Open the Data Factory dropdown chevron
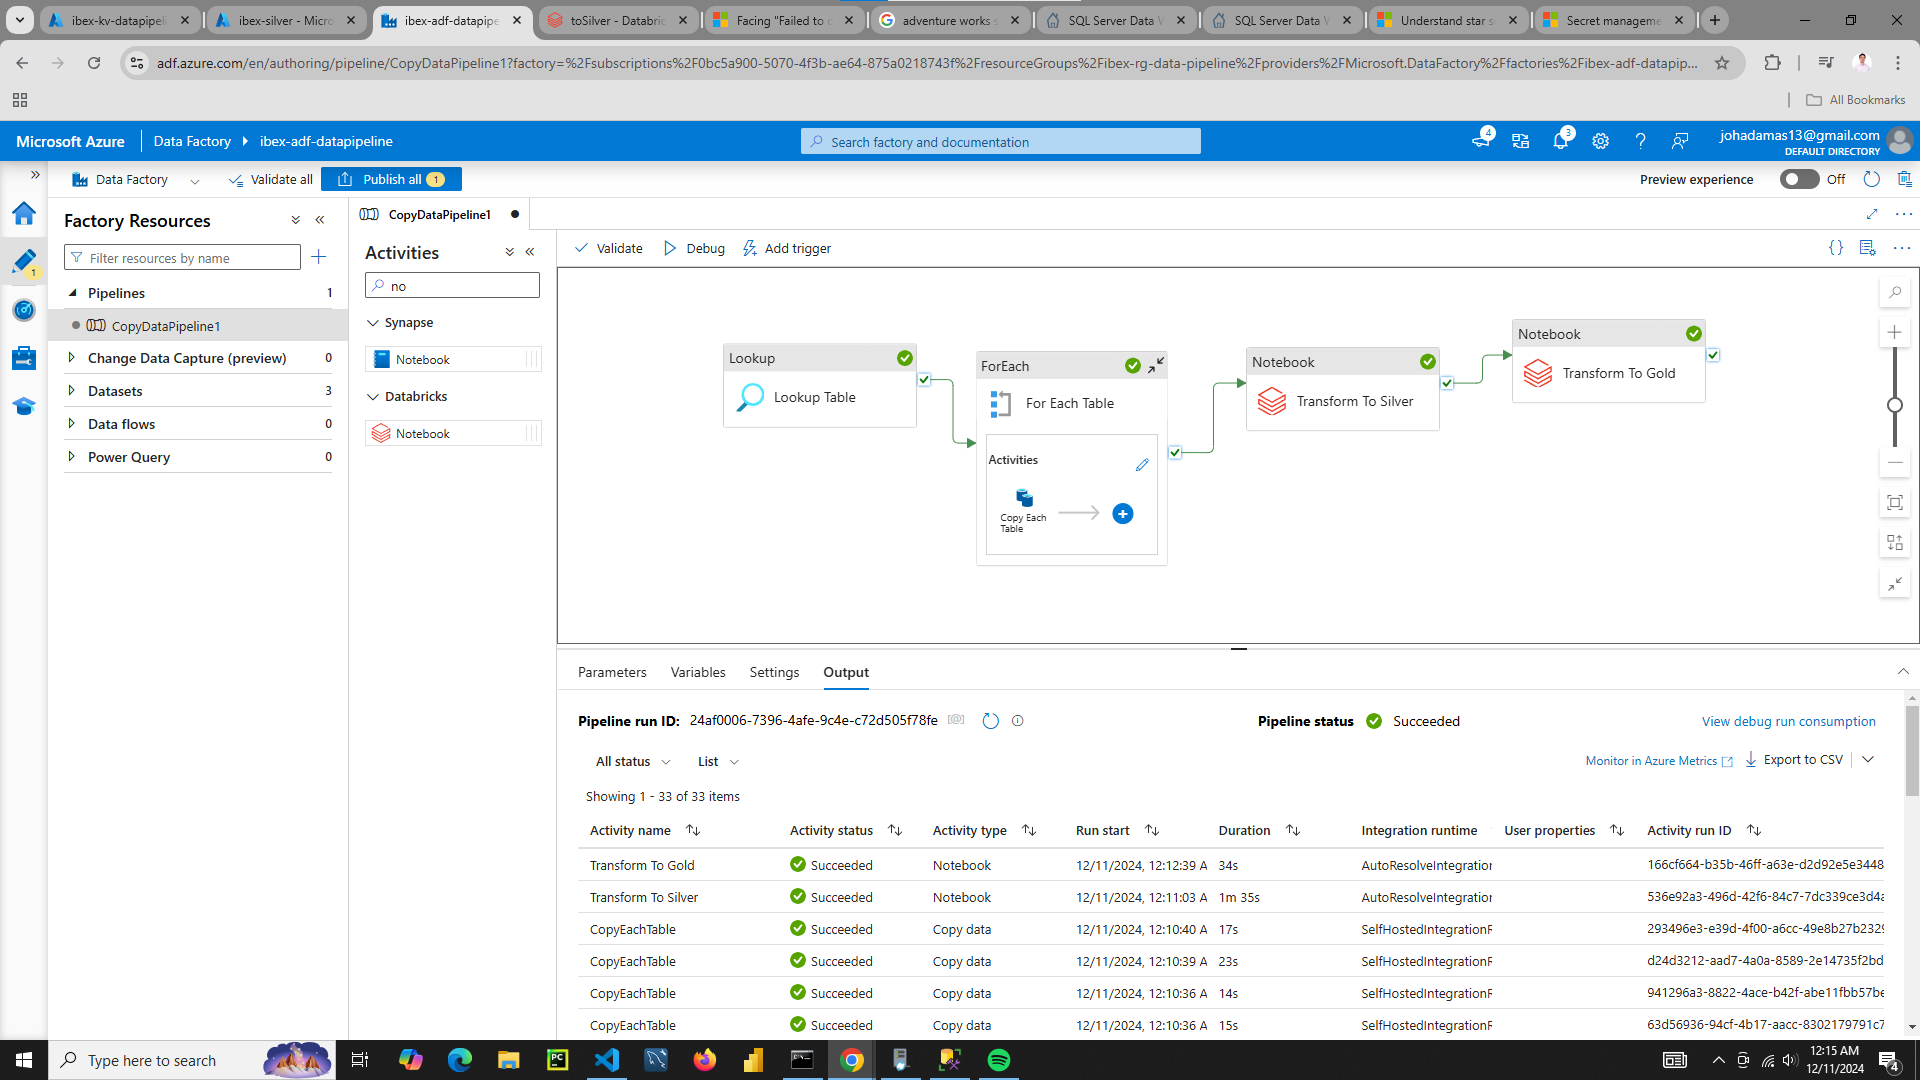 tap(195, 181)
